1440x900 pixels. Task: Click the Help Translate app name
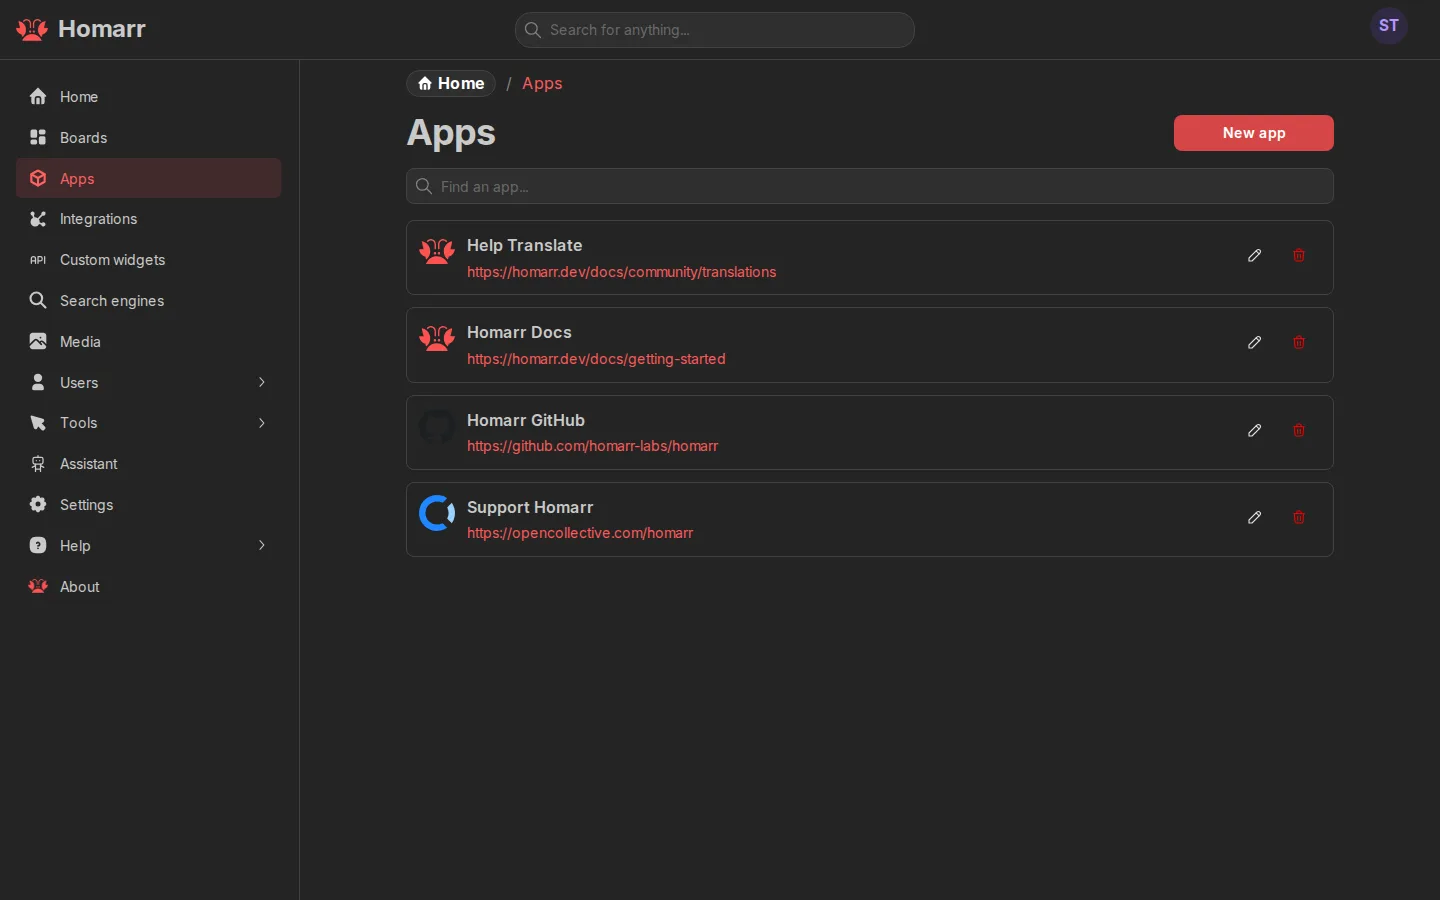(525, 246)
